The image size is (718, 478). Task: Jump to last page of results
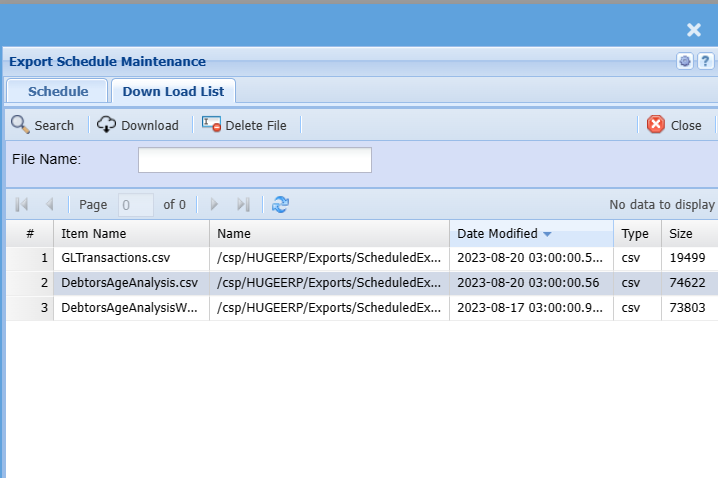[243, 204]
